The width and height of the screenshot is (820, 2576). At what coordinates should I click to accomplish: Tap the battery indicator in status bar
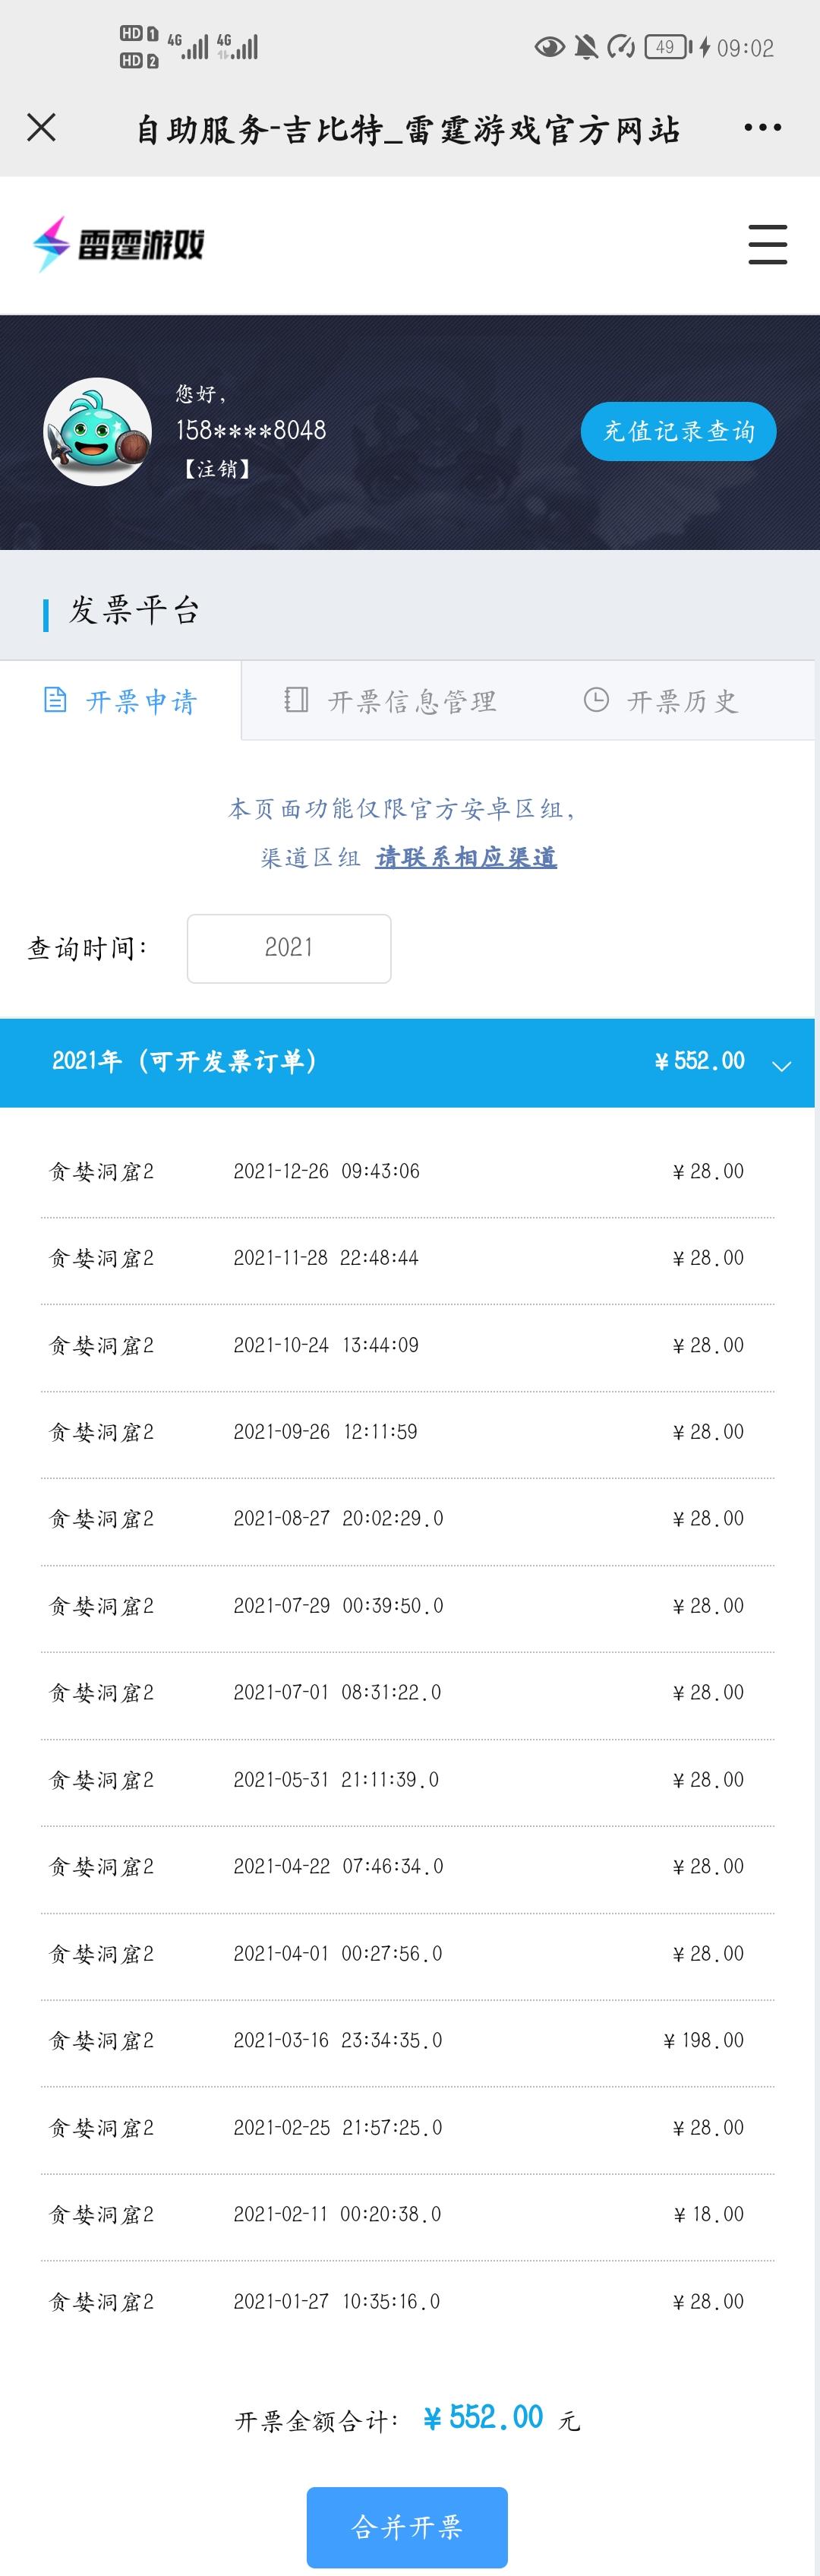click(x=669, y=47)
